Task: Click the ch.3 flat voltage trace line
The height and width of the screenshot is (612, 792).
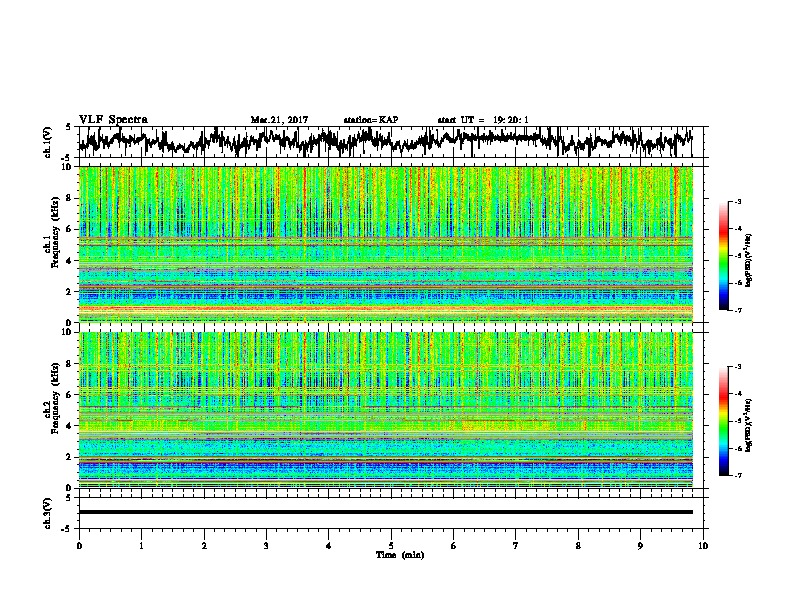Action: point(385,512)
